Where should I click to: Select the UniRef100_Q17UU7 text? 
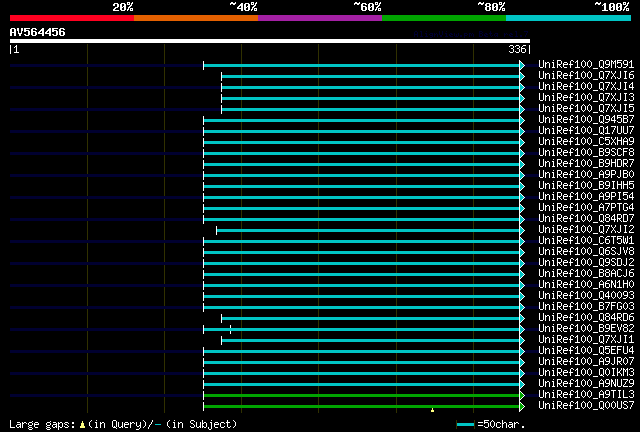tap(586, 131)
